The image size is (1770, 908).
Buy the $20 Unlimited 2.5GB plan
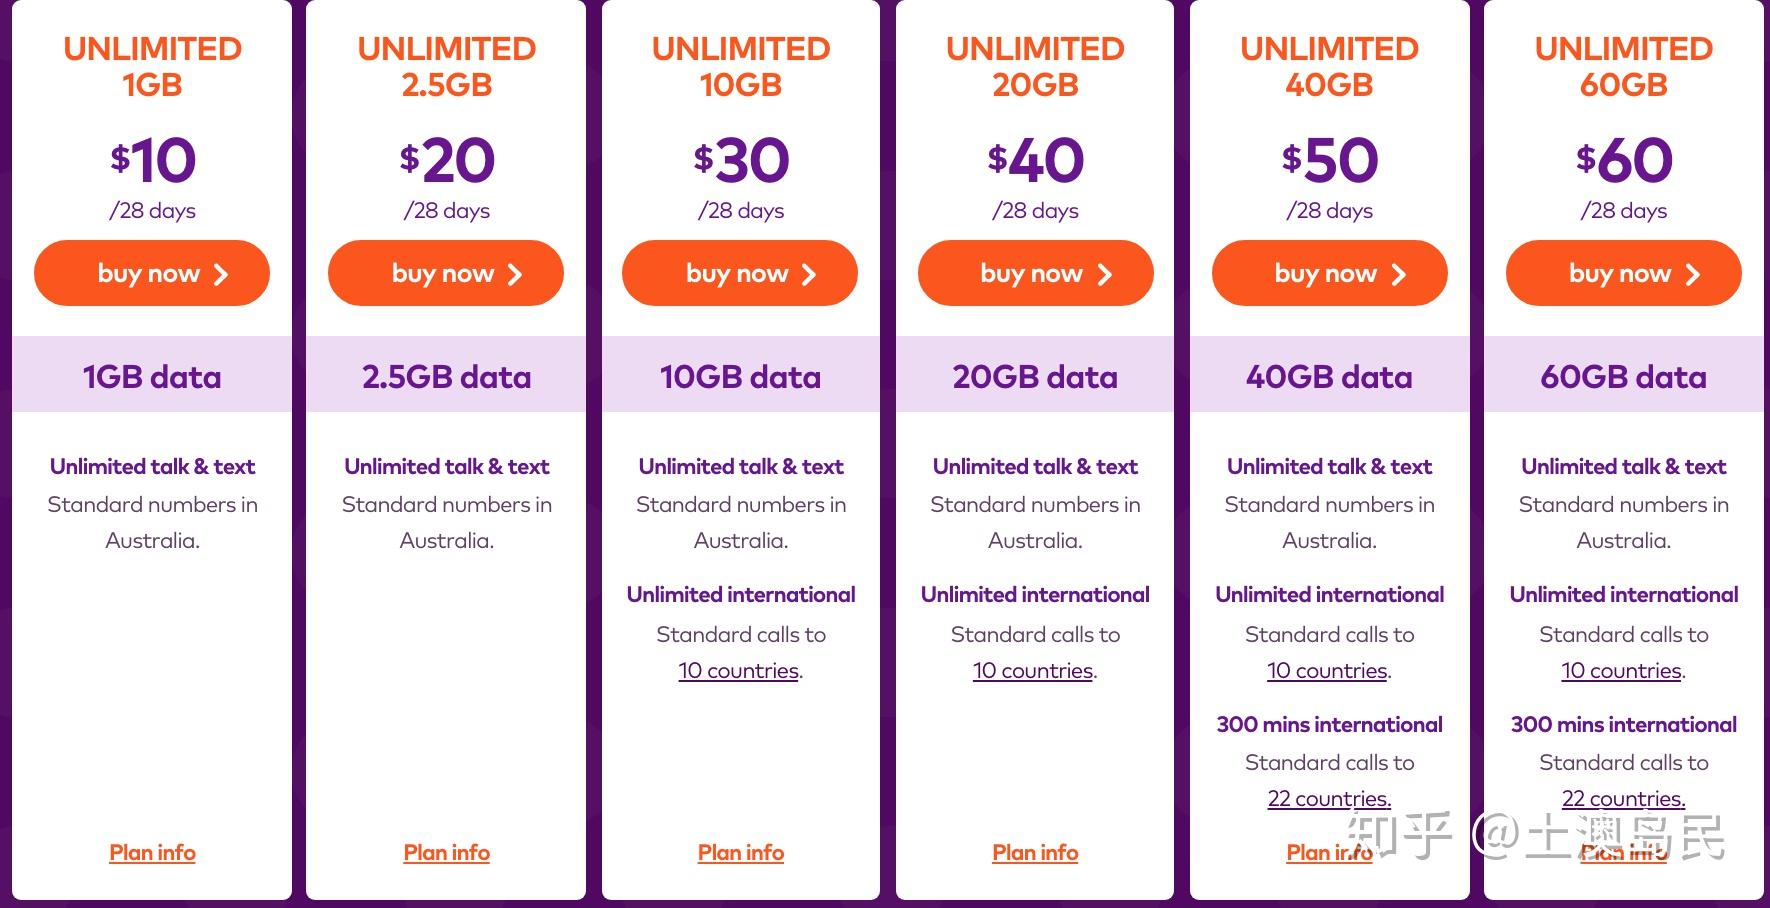[445, 273]
